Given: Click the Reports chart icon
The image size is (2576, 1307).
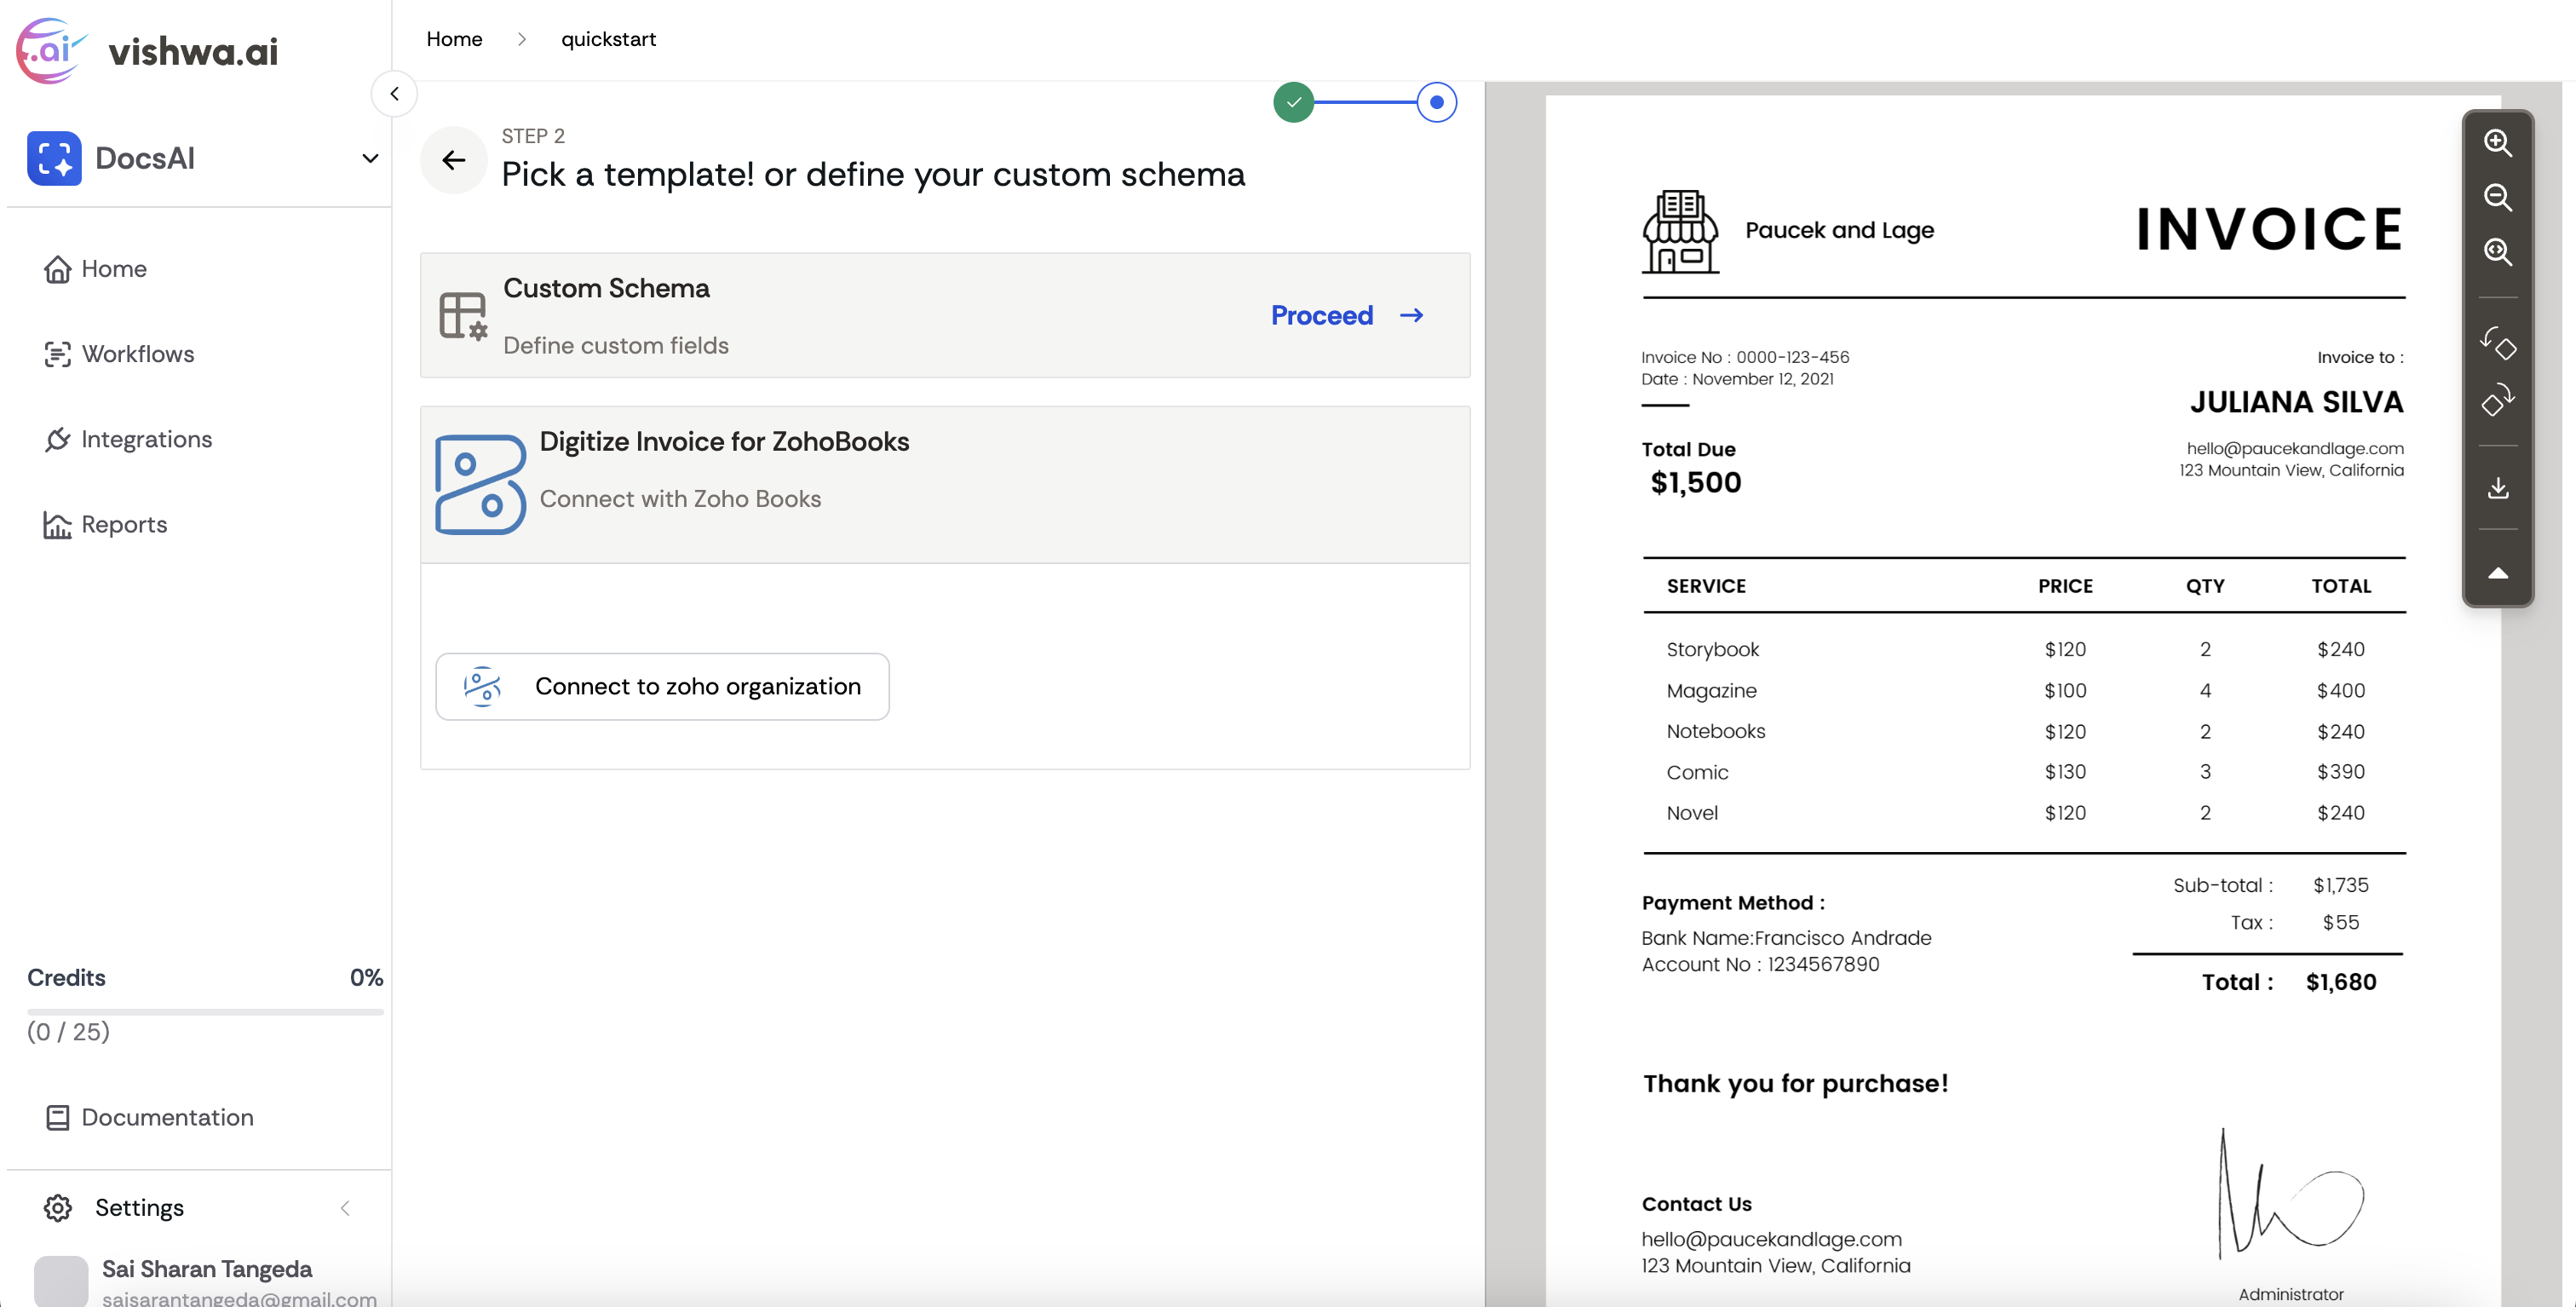Looking at the screenshot, I should pos(58,524).
